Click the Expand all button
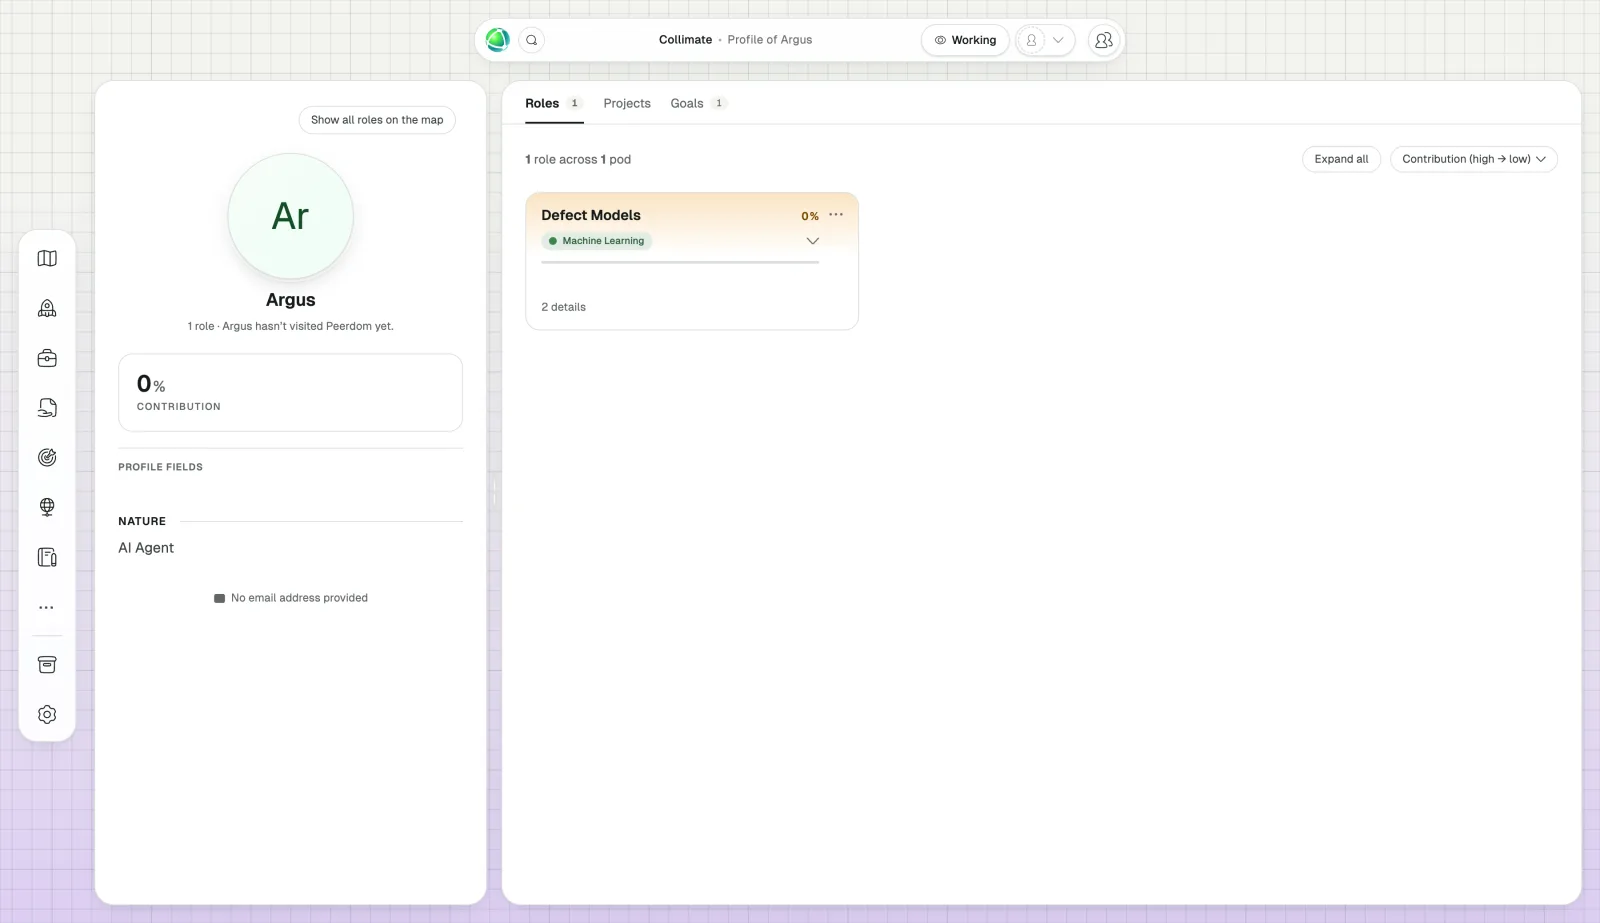Screen dimensions: 1600x923 (1341, 159)
